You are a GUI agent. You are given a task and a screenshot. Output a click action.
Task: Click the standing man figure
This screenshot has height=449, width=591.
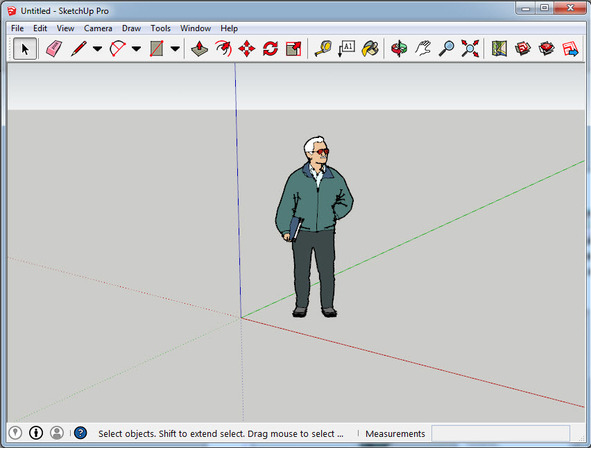coord(314,227)
